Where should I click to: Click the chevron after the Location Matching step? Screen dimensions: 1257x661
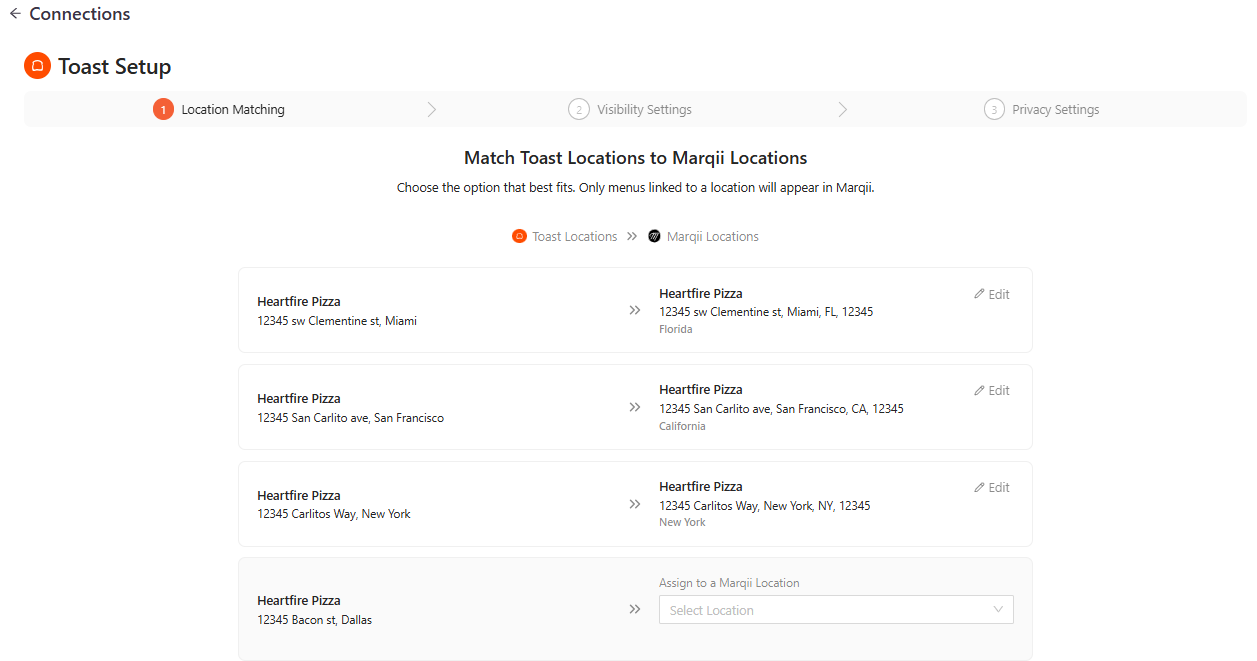pos(431,110)
